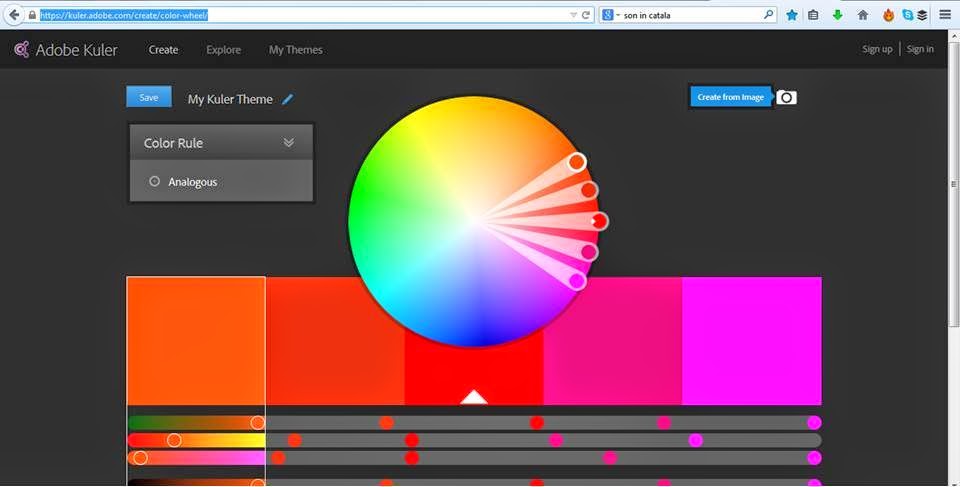Image resolution: width=960 pixels, height=487 pixels.
Task: Click the padlock icon in address bar
Action: (32, 15)
